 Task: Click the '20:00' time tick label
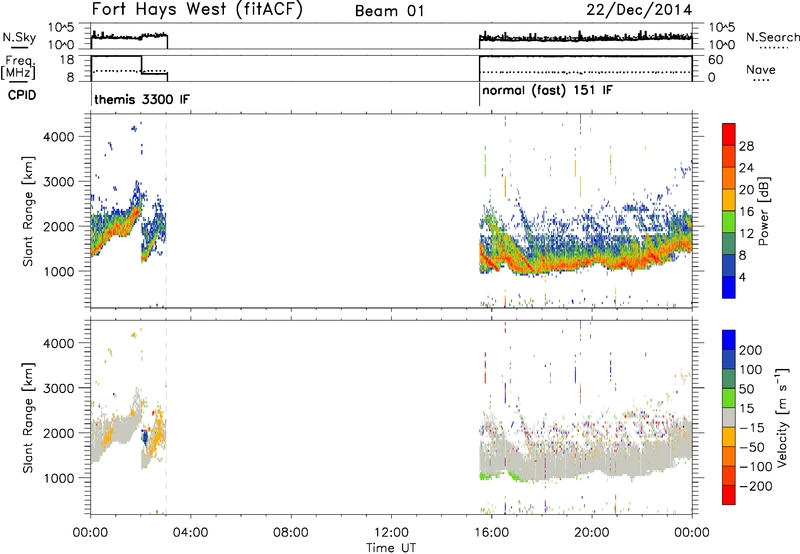(592, 533)
